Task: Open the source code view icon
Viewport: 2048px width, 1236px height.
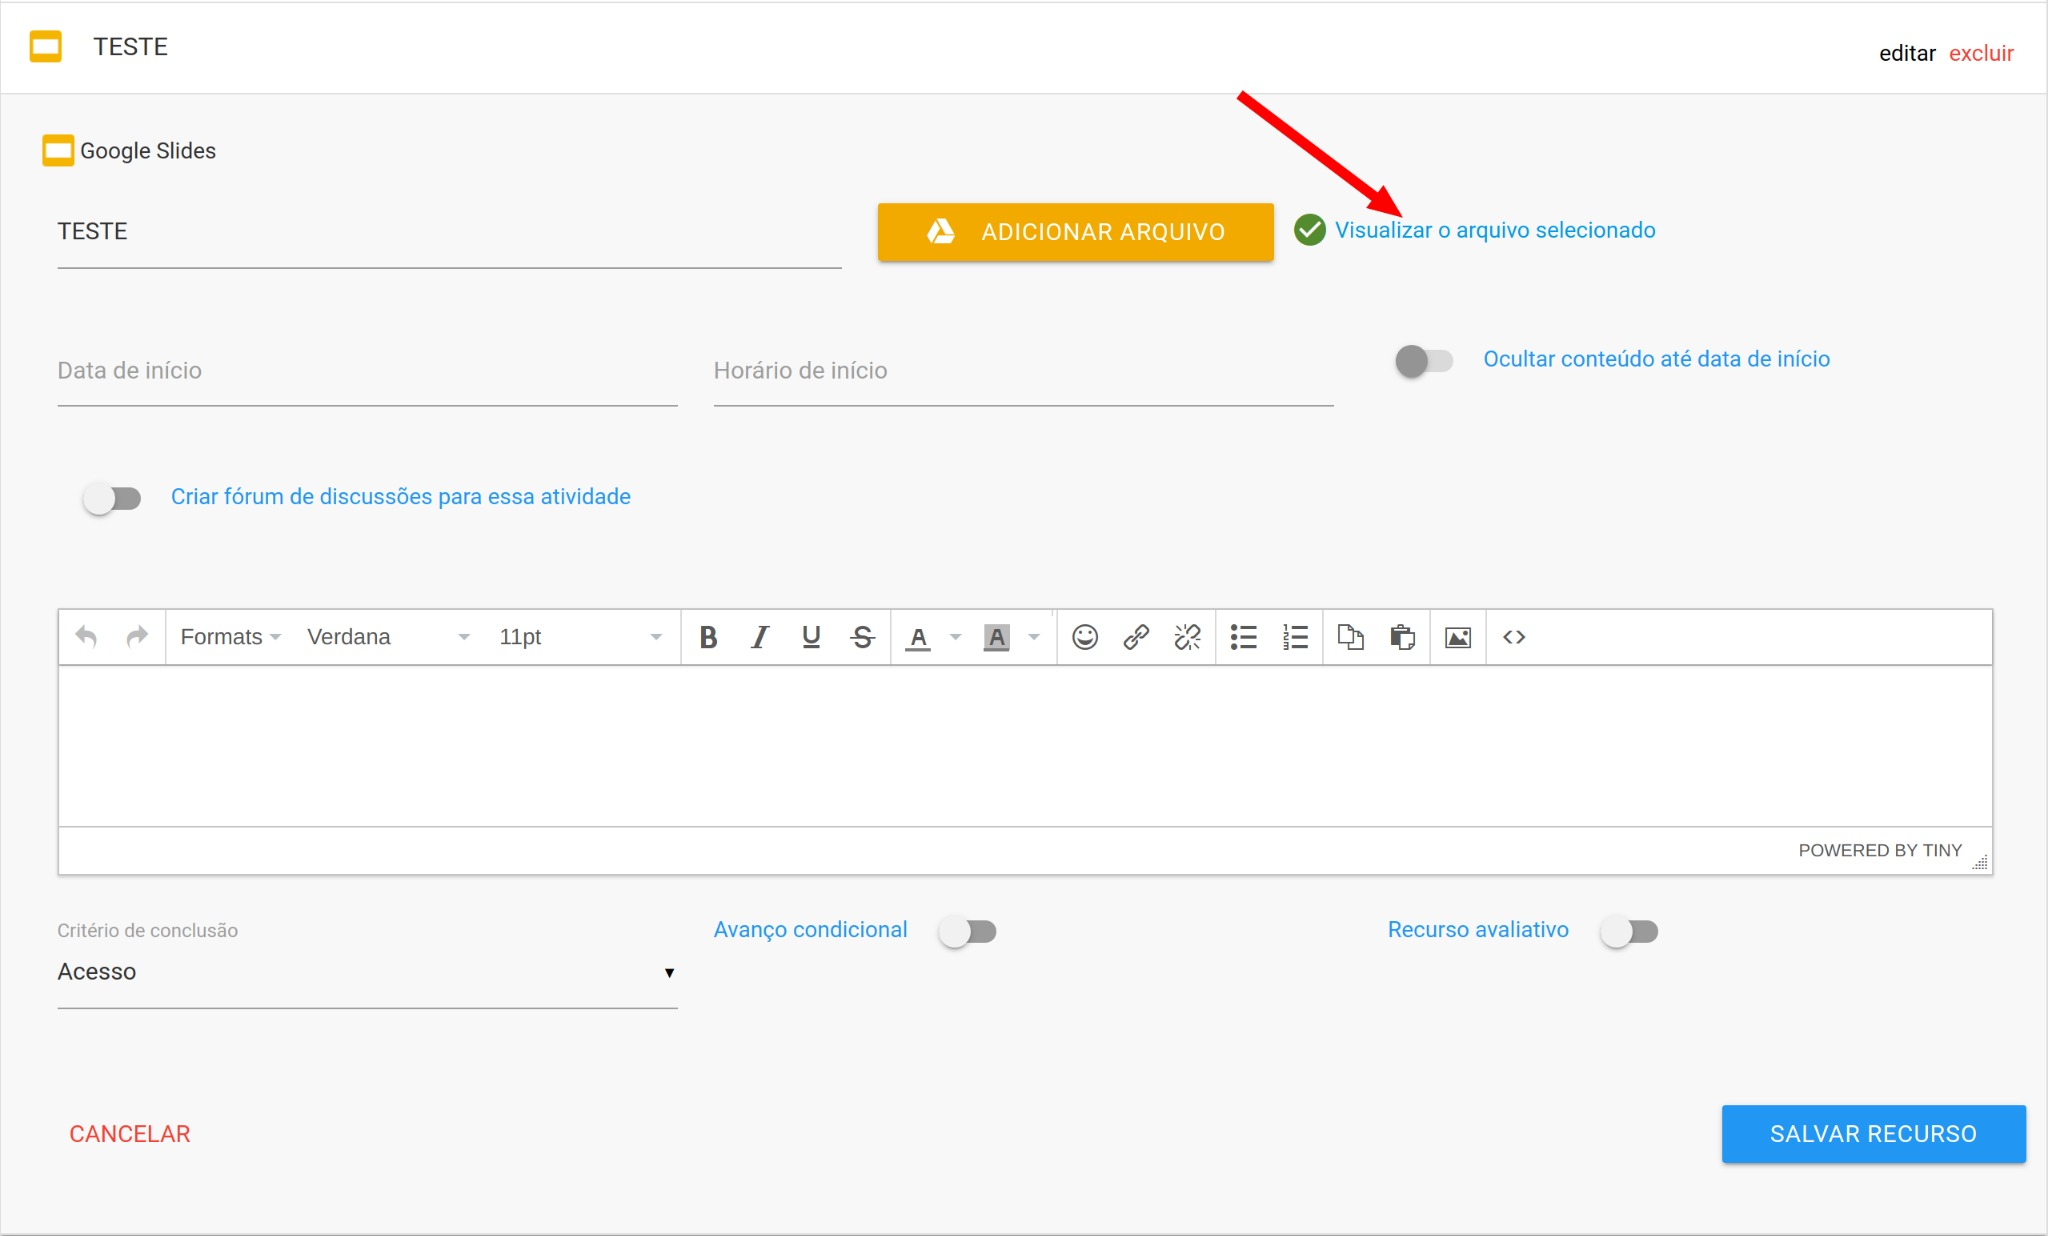Action: tap(1514, 637)
